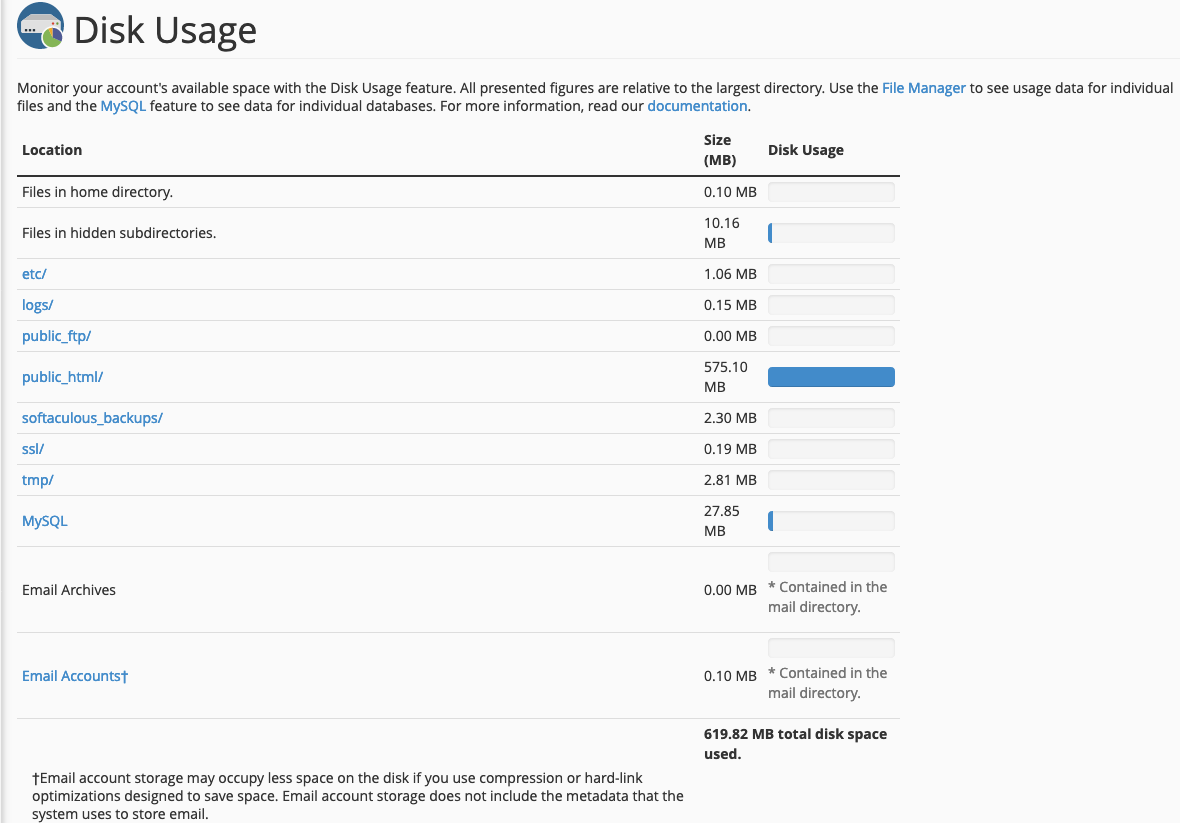Open the Email Accounts link
The width and height of the screenshot is (1180, 823).
pos(75,676)
